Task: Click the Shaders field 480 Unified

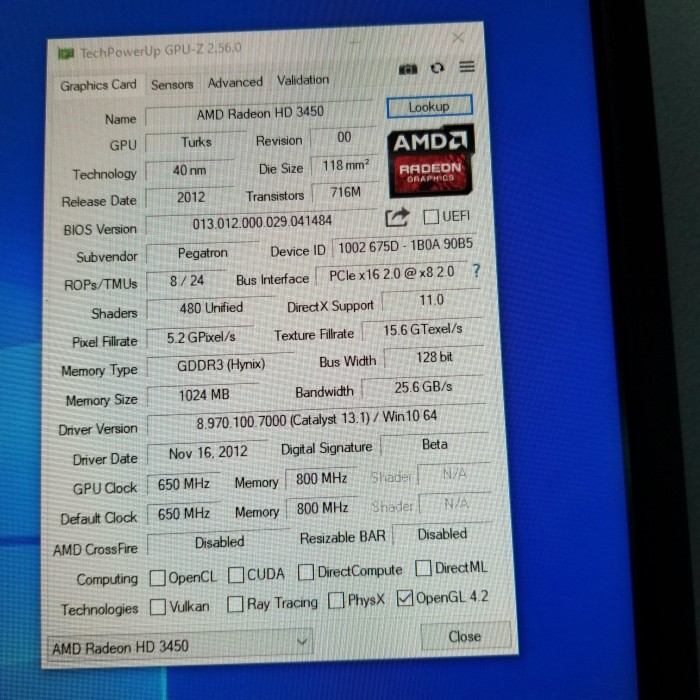Action: pyautogui.click(x=211, y=308)
